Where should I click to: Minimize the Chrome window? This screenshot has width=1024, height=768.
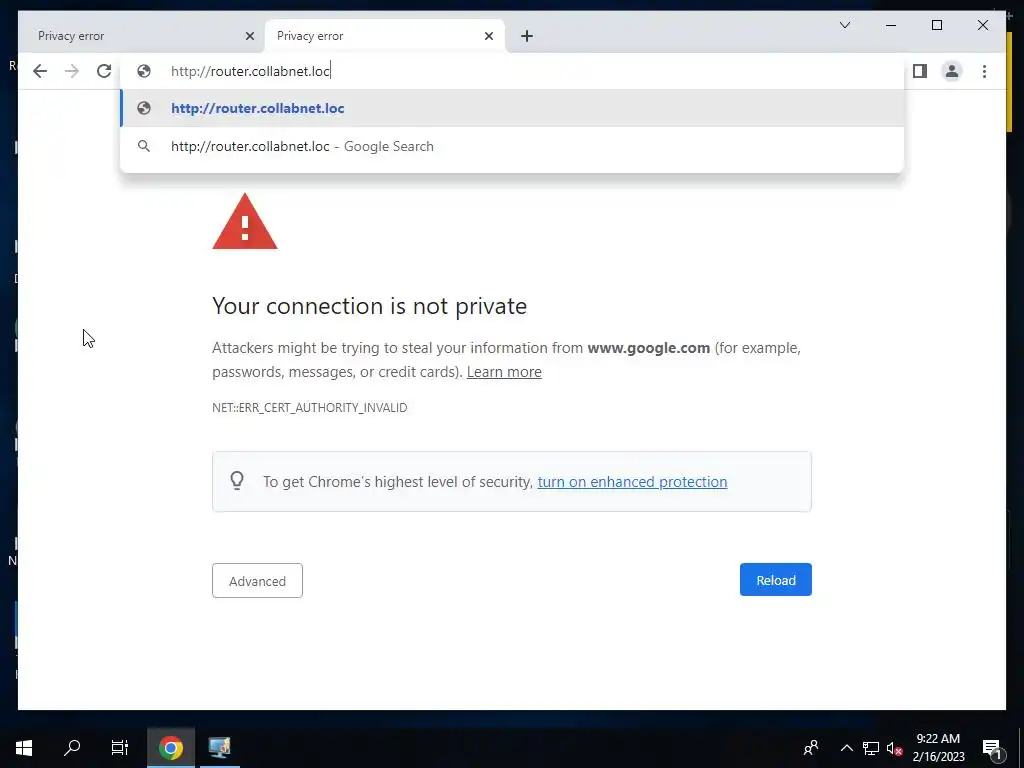[891, 25]
